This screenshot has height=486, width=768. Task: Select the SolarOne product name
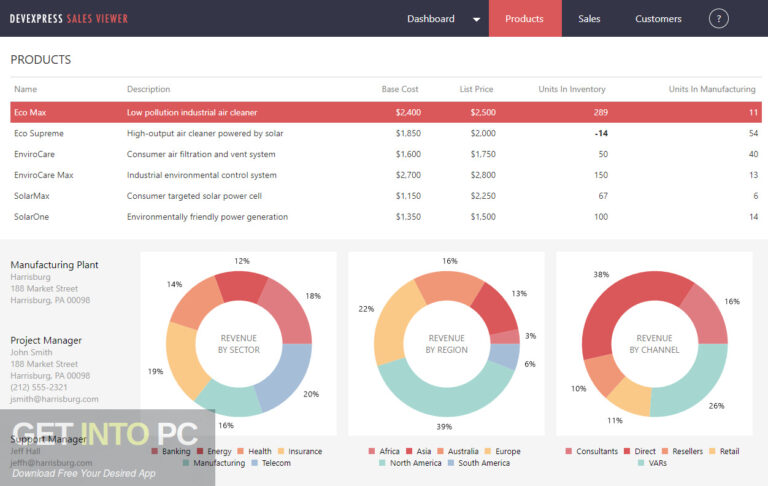[x=31, y=217]
